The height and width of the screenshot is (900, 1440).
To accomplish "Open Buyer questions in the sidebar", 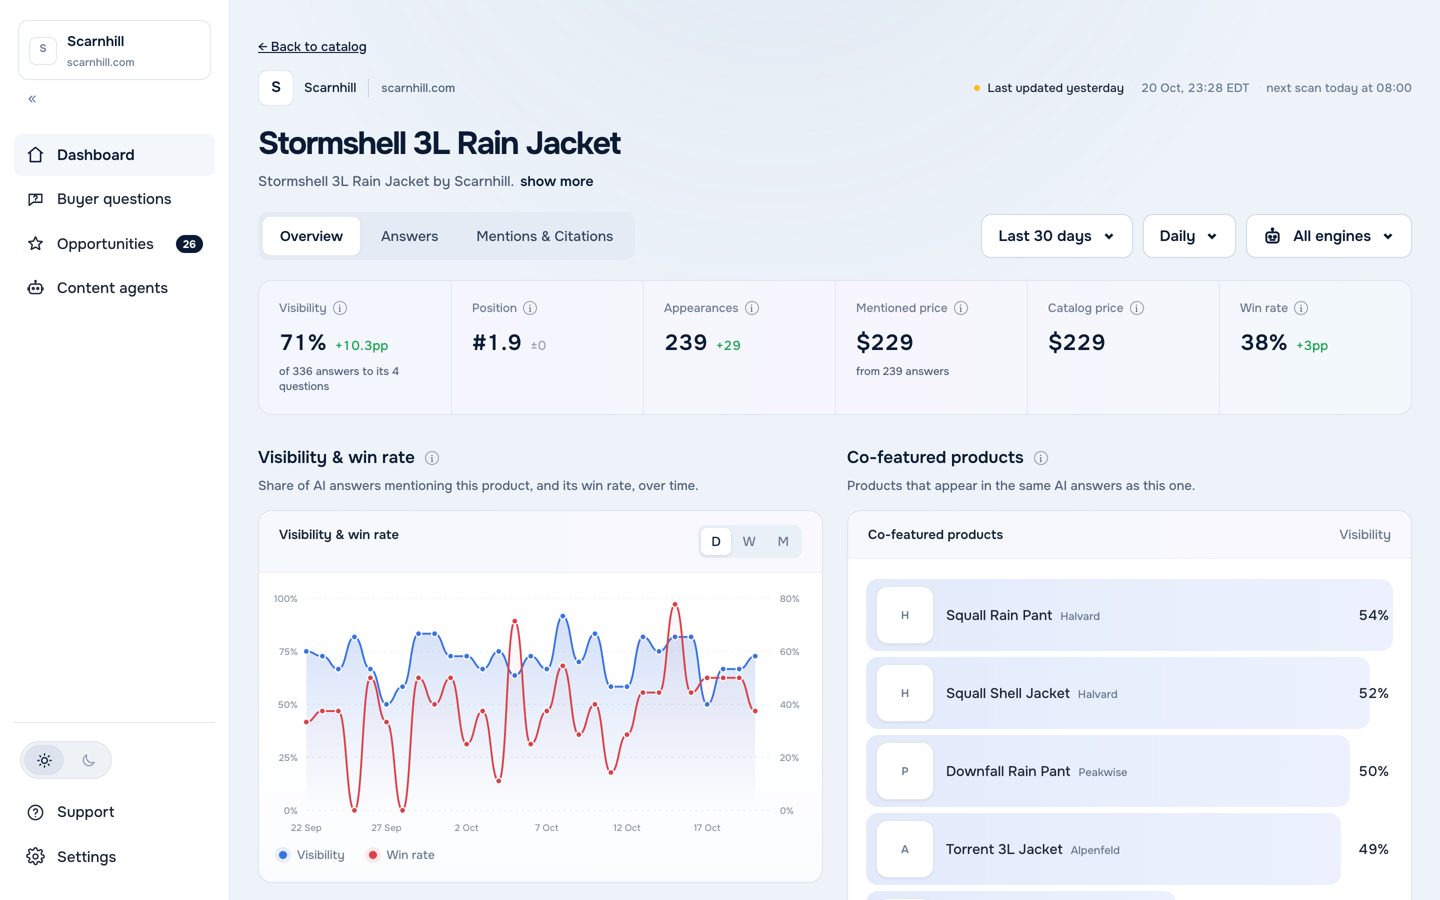I will 114,199.
